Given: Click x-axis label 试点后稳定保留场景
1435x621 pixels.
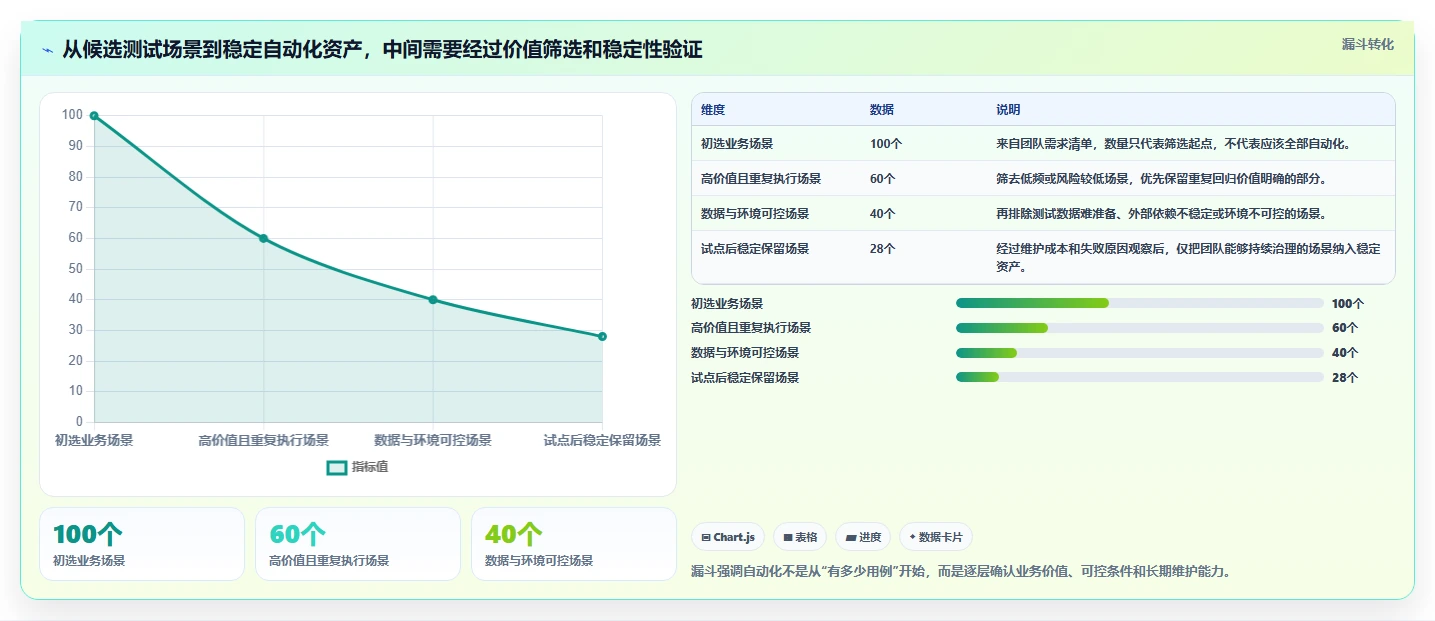Looking at the screenshot, I should click(602, 440).
